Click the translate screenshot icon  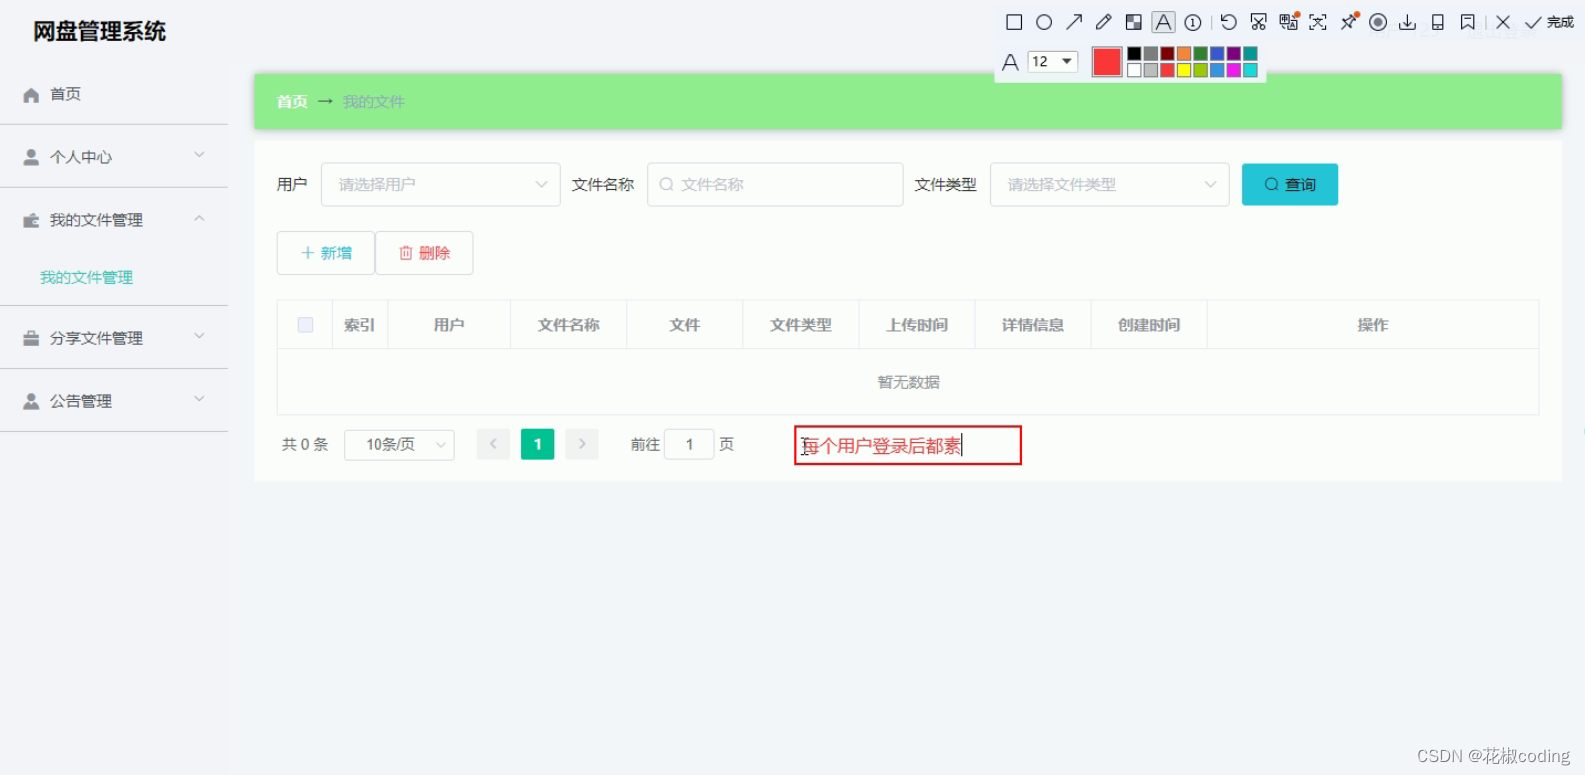pos(1289,21)
